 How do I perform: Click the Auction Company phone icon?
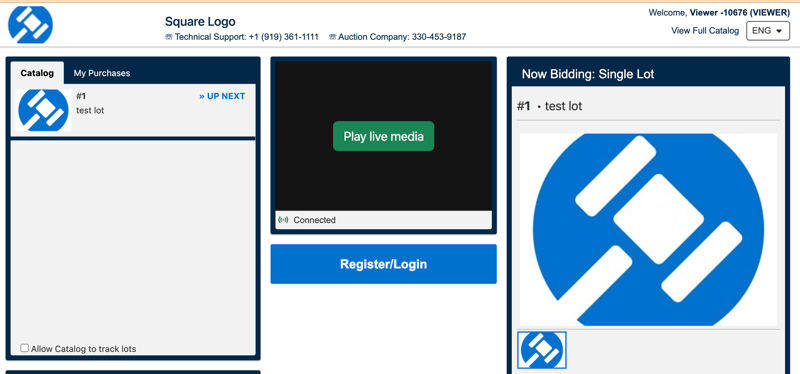[x=333, y=37]
